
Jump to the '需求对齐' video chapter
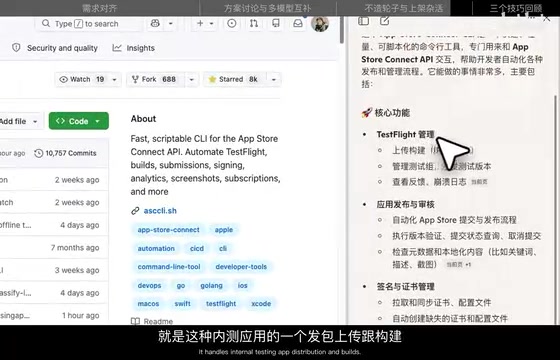point(99,8)
